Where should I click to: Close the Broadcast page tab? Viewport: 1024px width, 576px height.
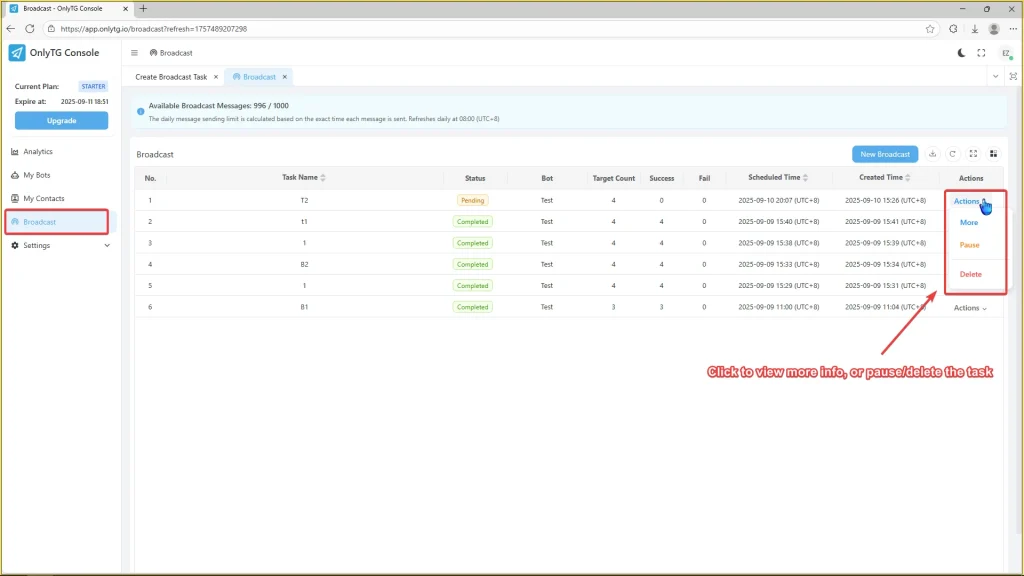tap(285, 77)
